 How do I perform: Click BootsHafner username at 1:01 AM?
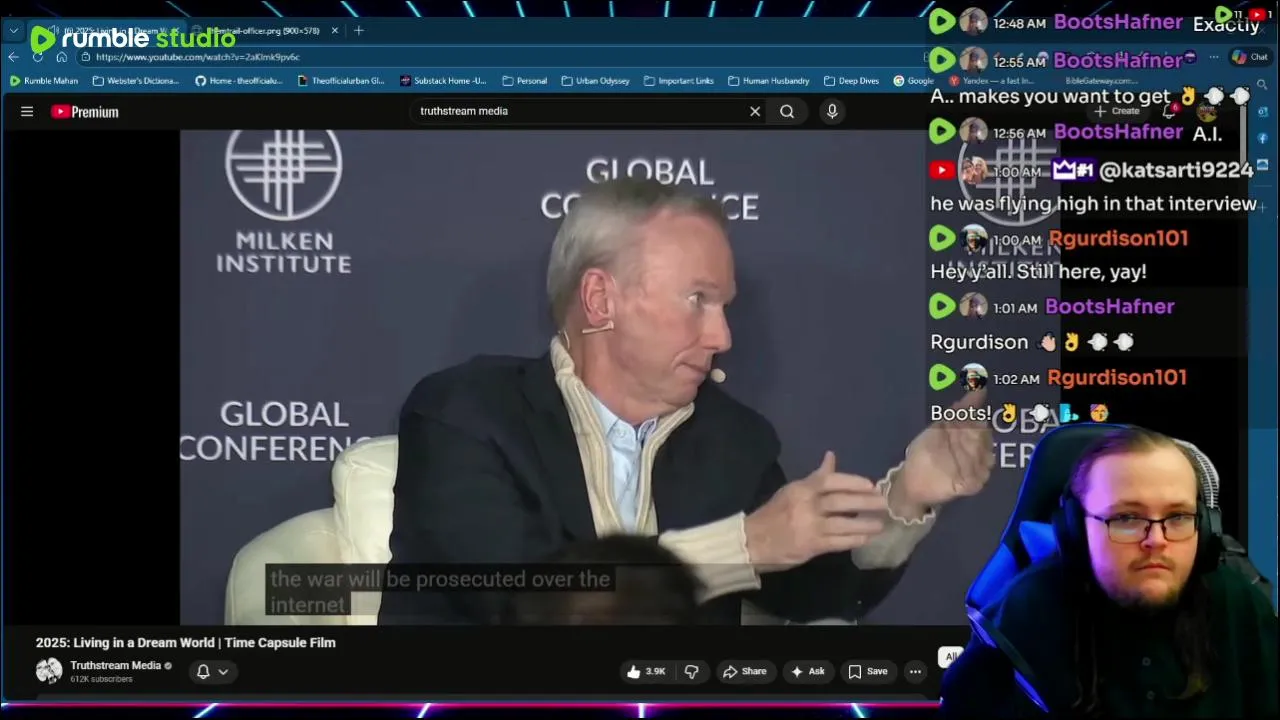(1110, 306)
